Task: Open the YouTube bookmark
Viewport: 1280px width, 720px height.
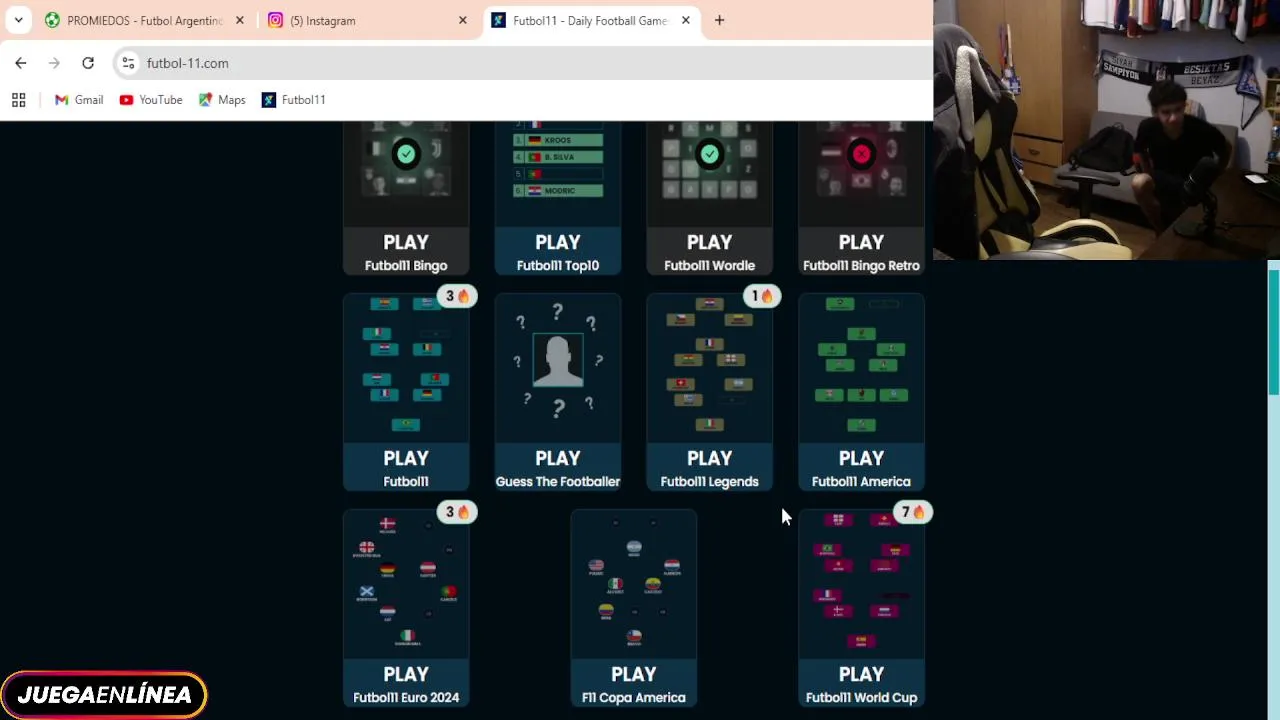Action: tap(151, 100)
